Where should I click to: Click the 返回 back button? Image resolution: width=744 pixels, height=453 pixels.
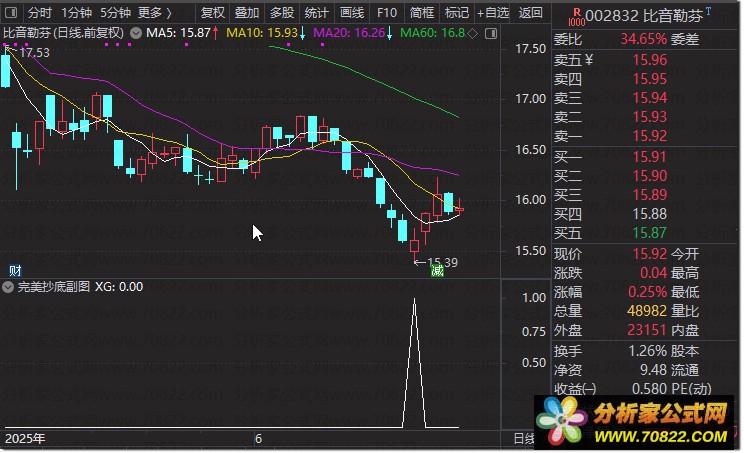[530, 12]
